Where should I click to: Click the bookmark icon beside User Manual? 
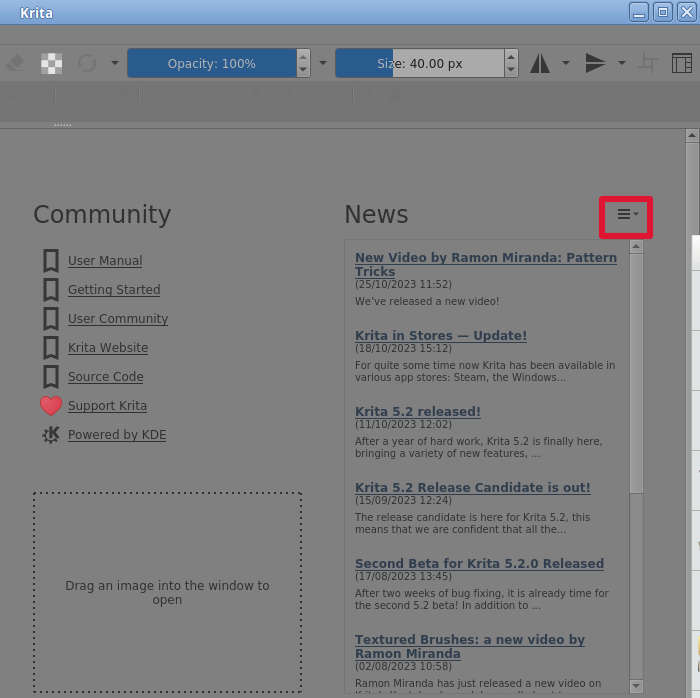(51, 261)
